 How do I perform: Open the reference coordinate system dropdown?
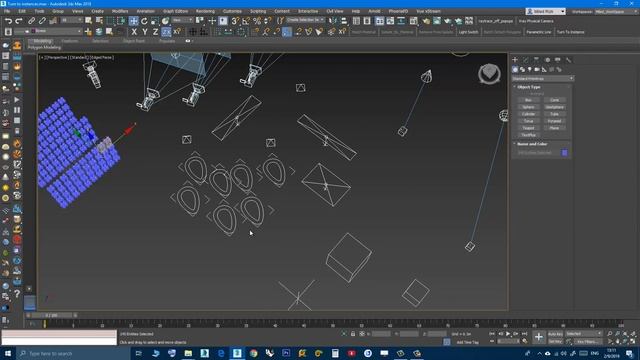point(182,20)
